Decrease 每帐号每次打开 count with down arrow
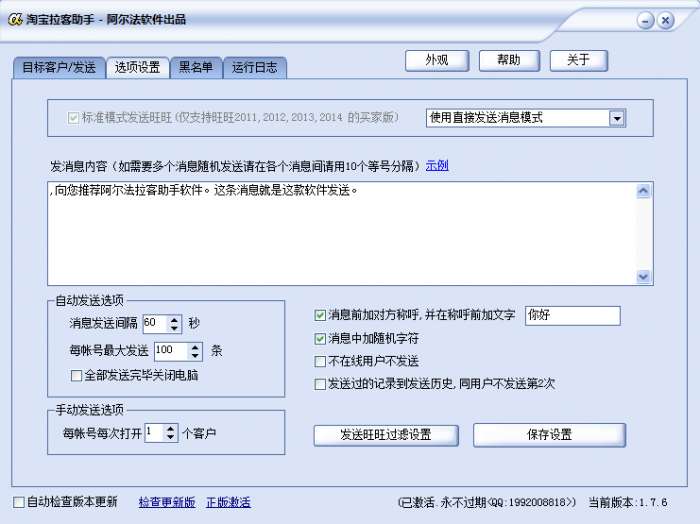This screenshot has width=700, height=524. pos(171,437)
